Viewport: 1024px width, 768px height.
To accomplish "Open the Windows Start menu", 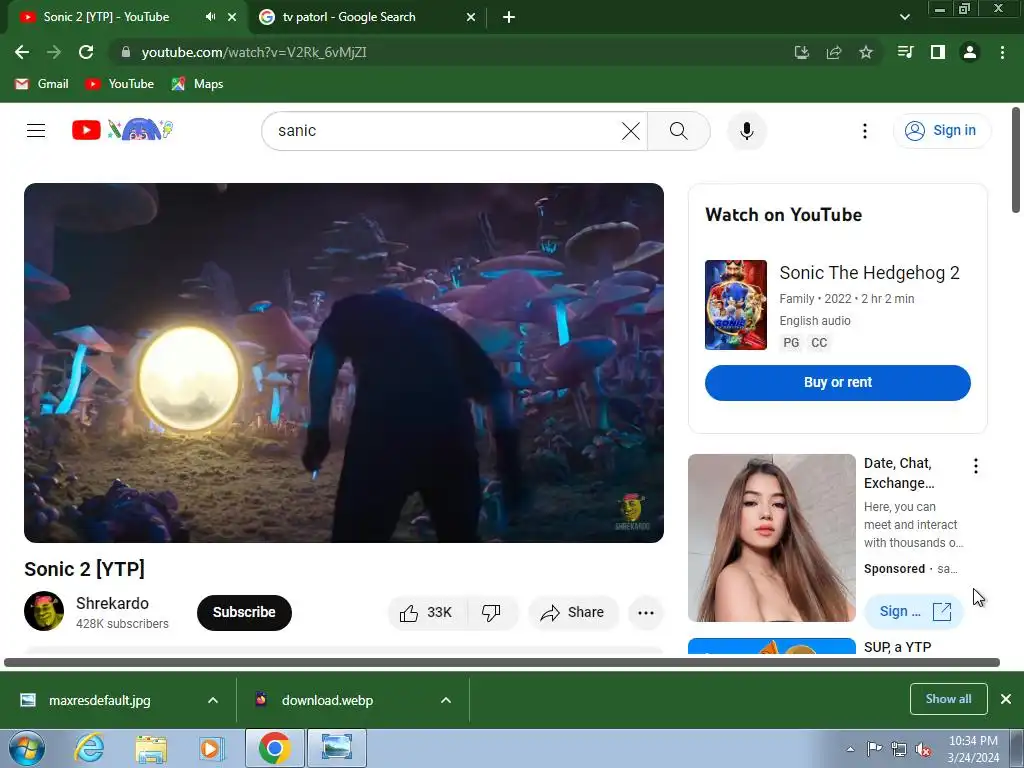I will [x=27, y=748].
